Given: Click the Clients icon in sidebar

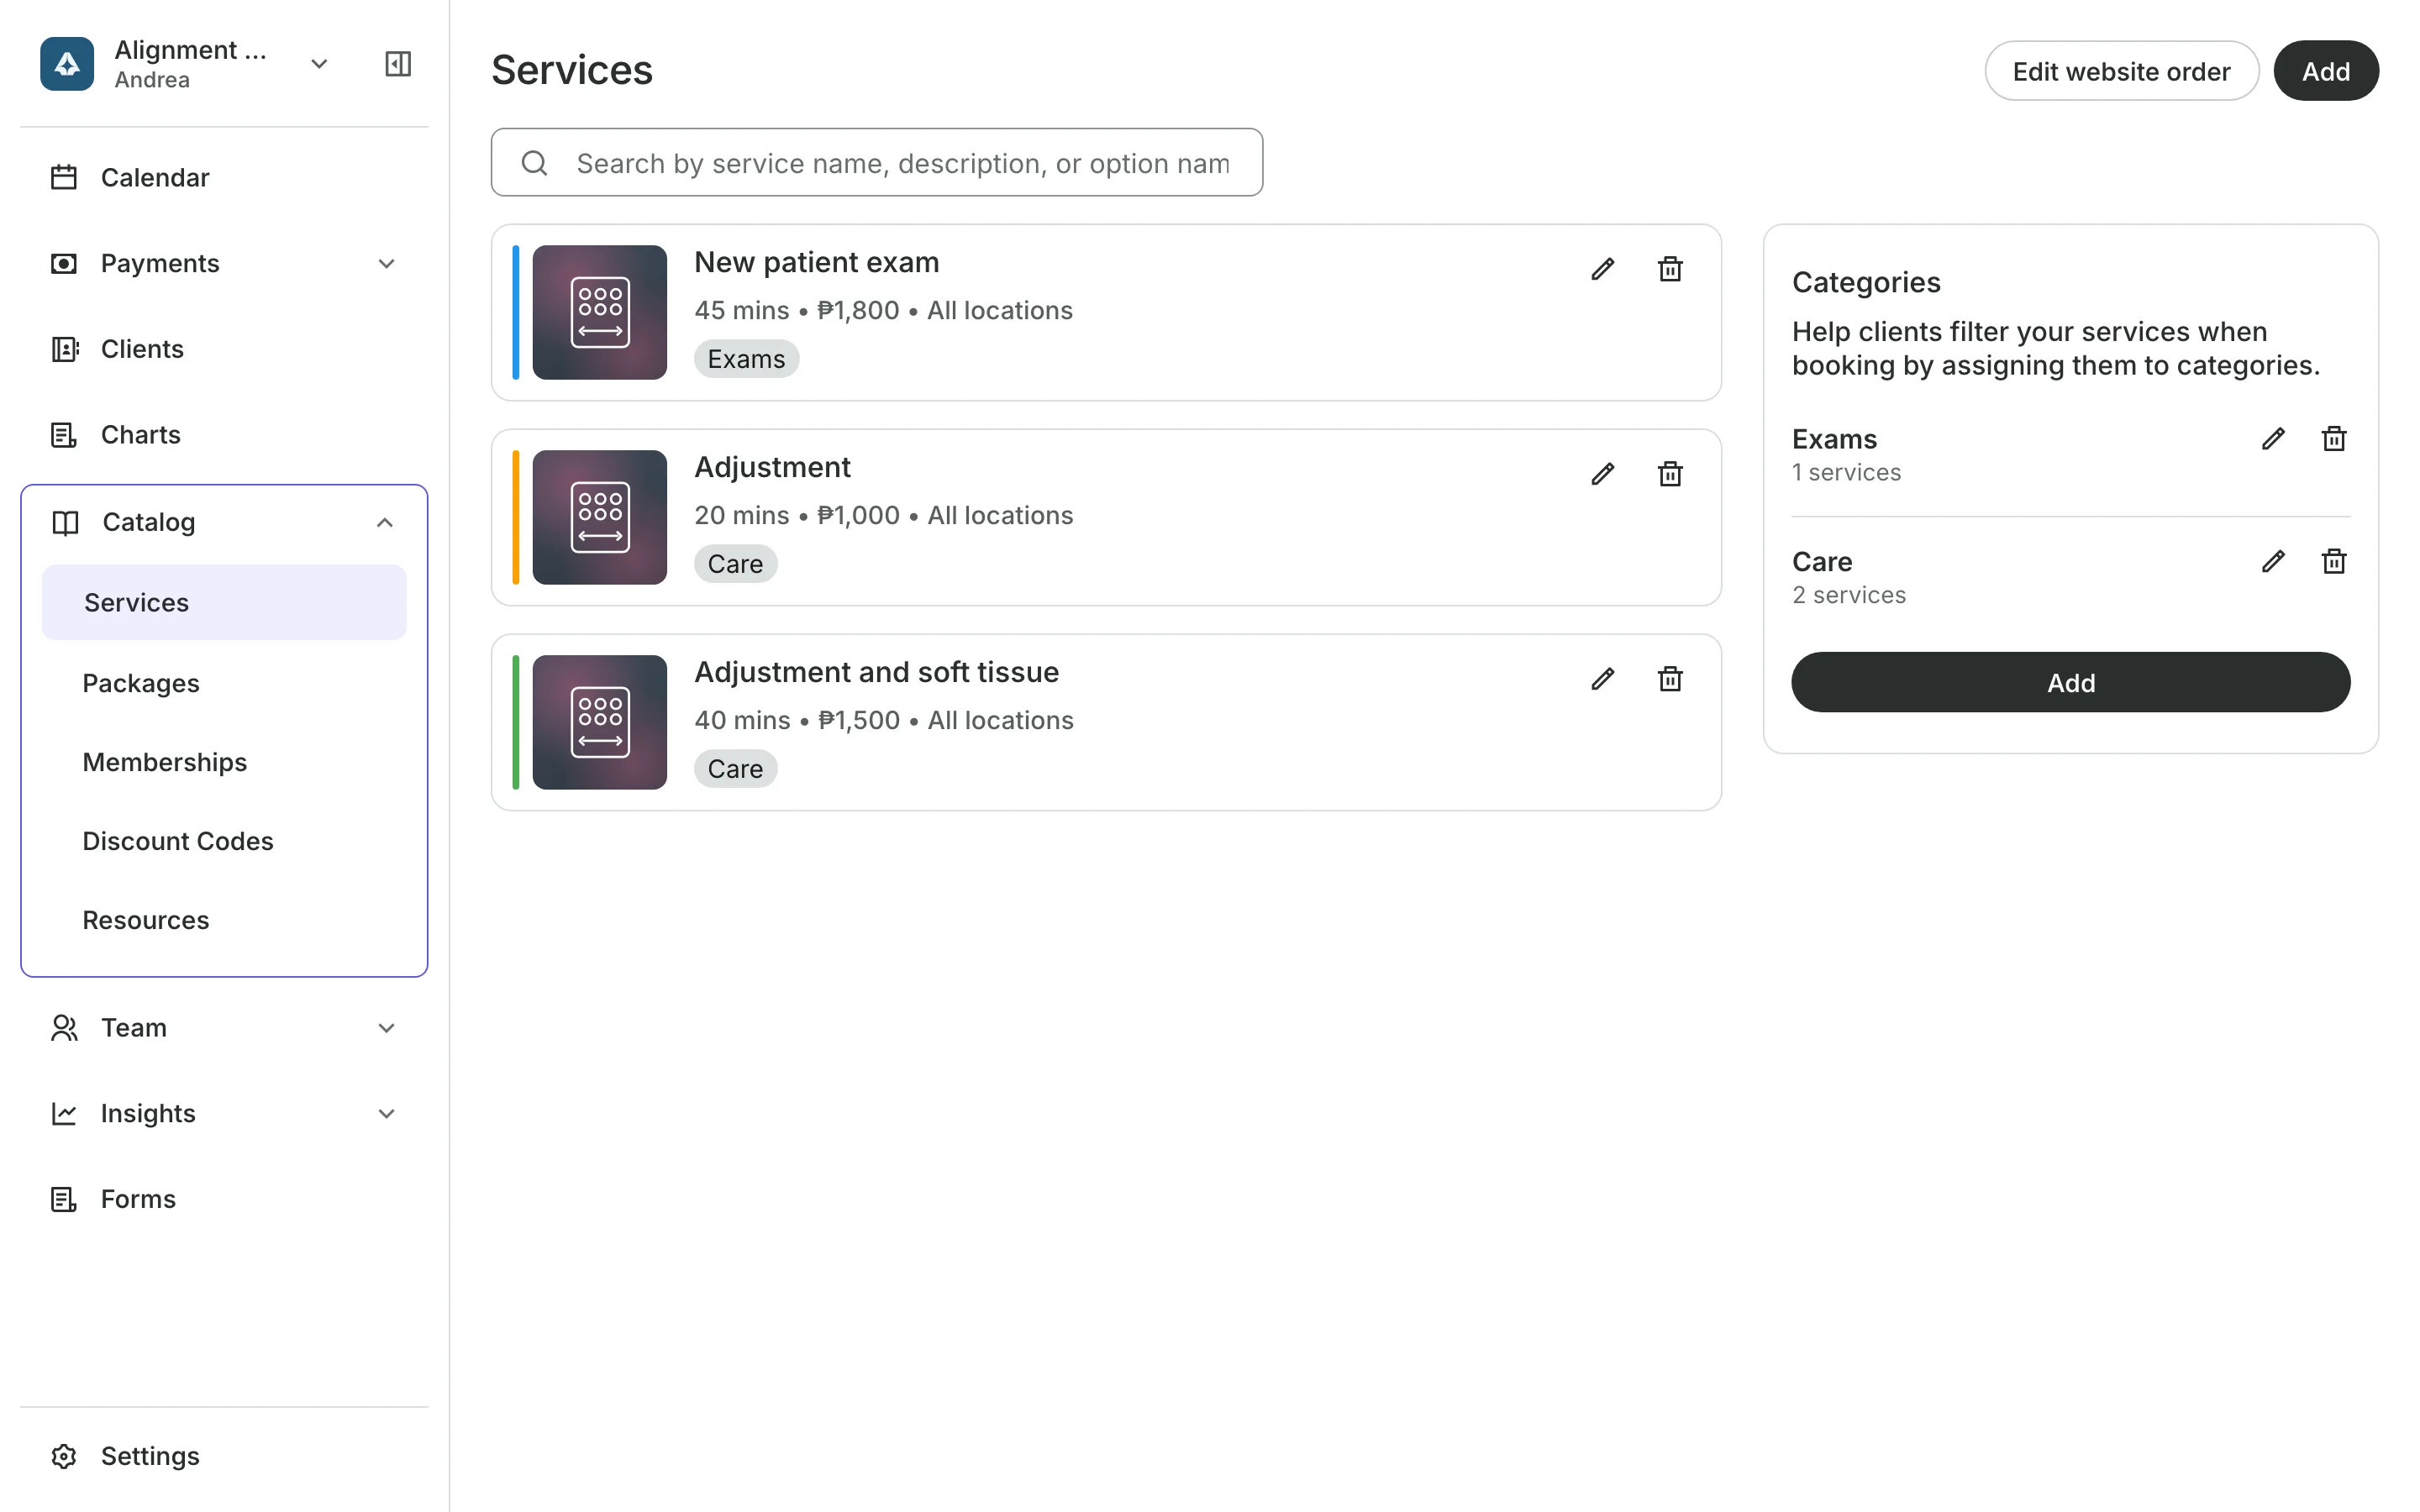Looking at the screenshot, I should [64, 349].
